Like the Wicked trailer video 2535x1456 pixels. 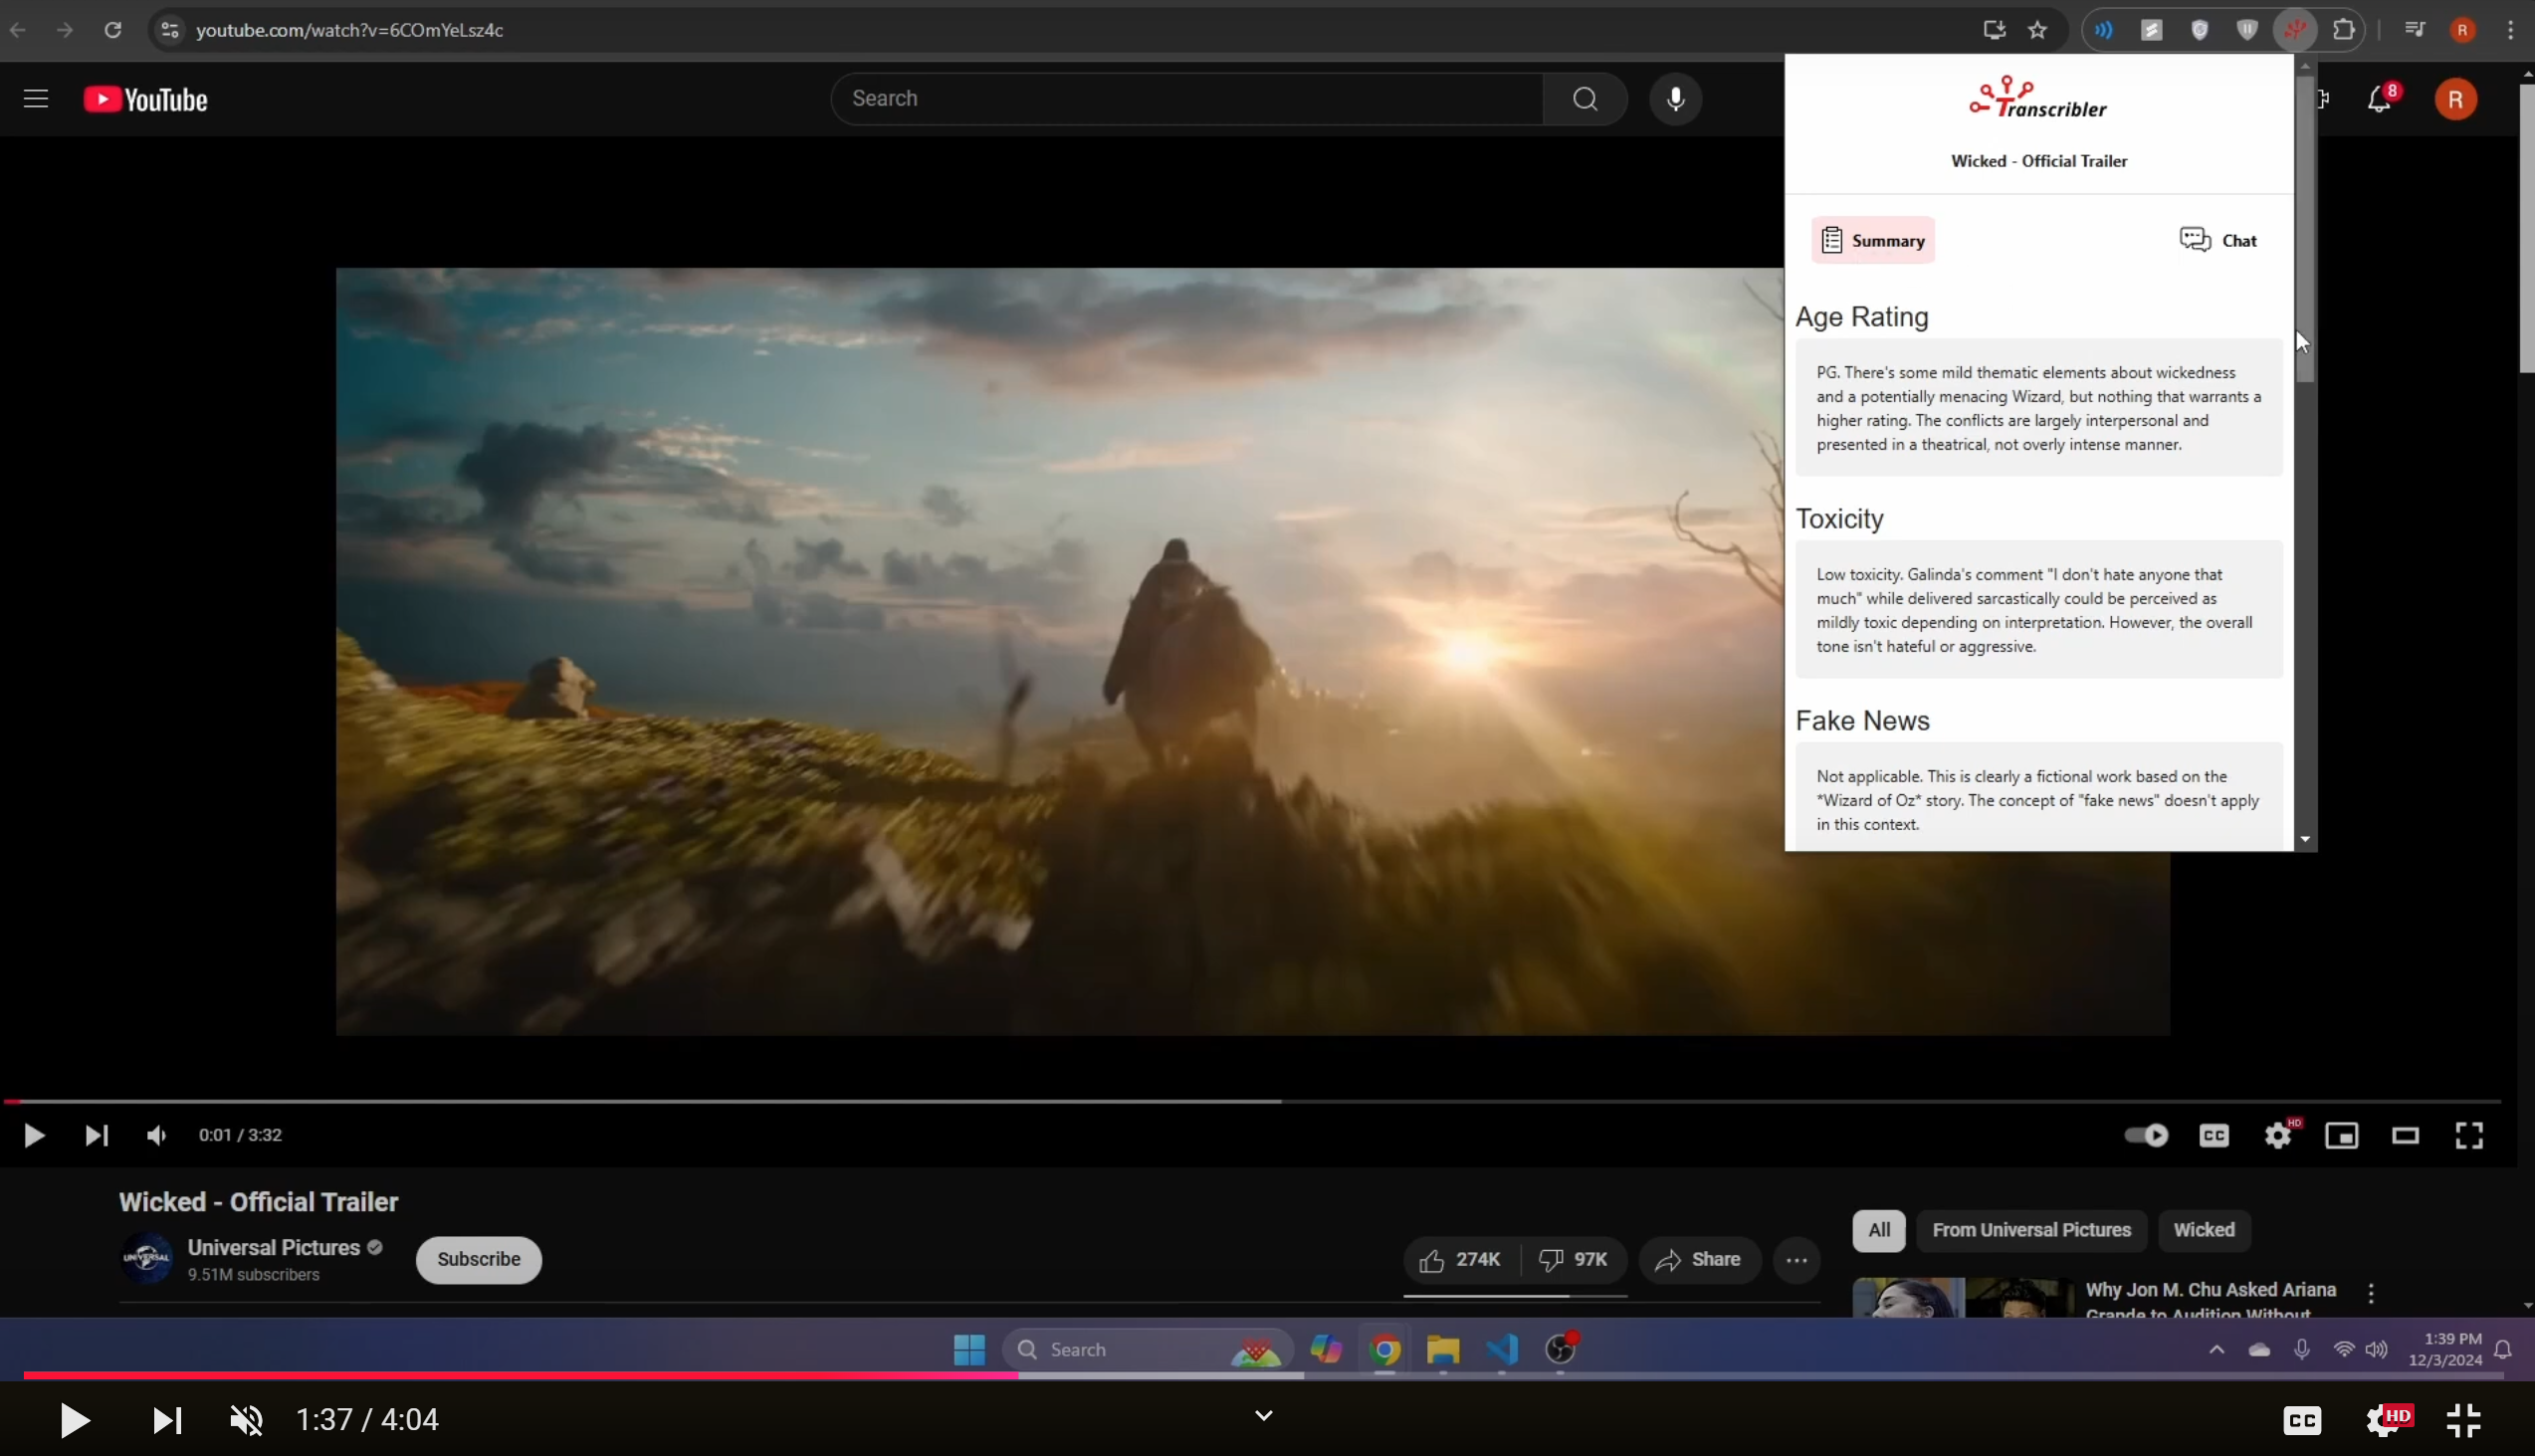click(x=1460, y=1259)
